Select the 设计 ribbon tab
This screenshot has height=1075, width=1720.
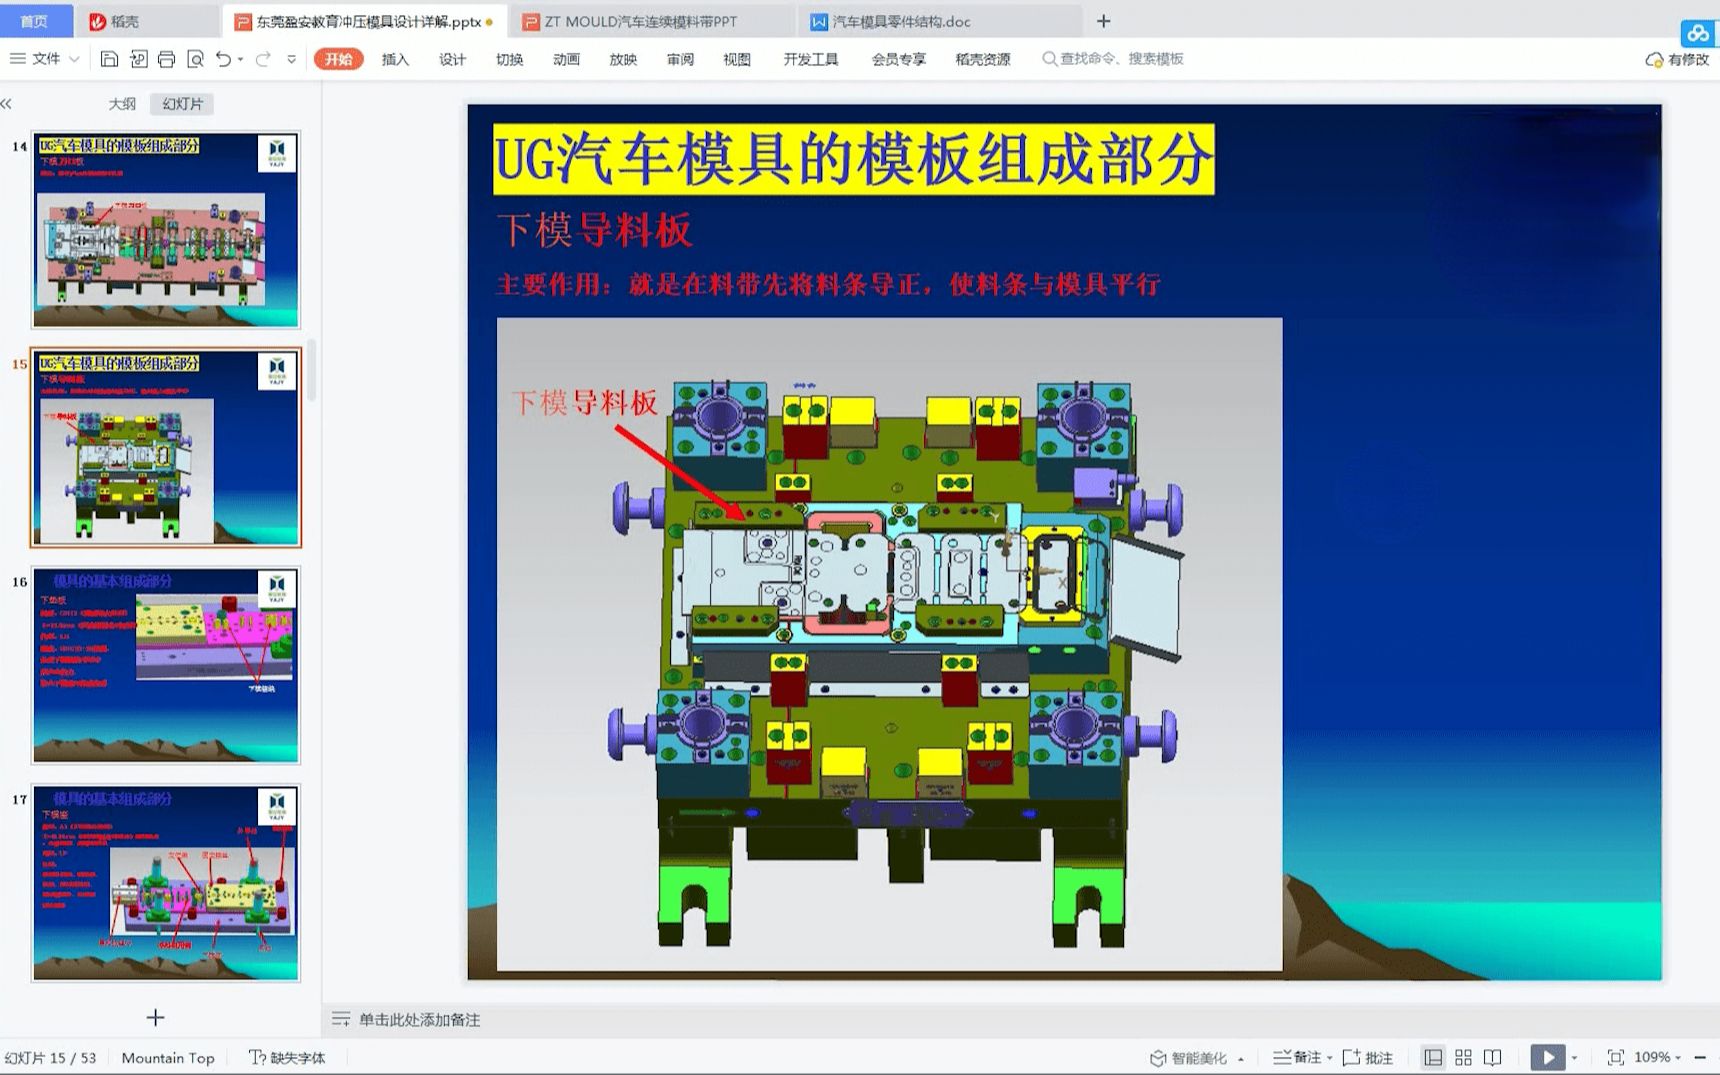[x=452, y=59]
